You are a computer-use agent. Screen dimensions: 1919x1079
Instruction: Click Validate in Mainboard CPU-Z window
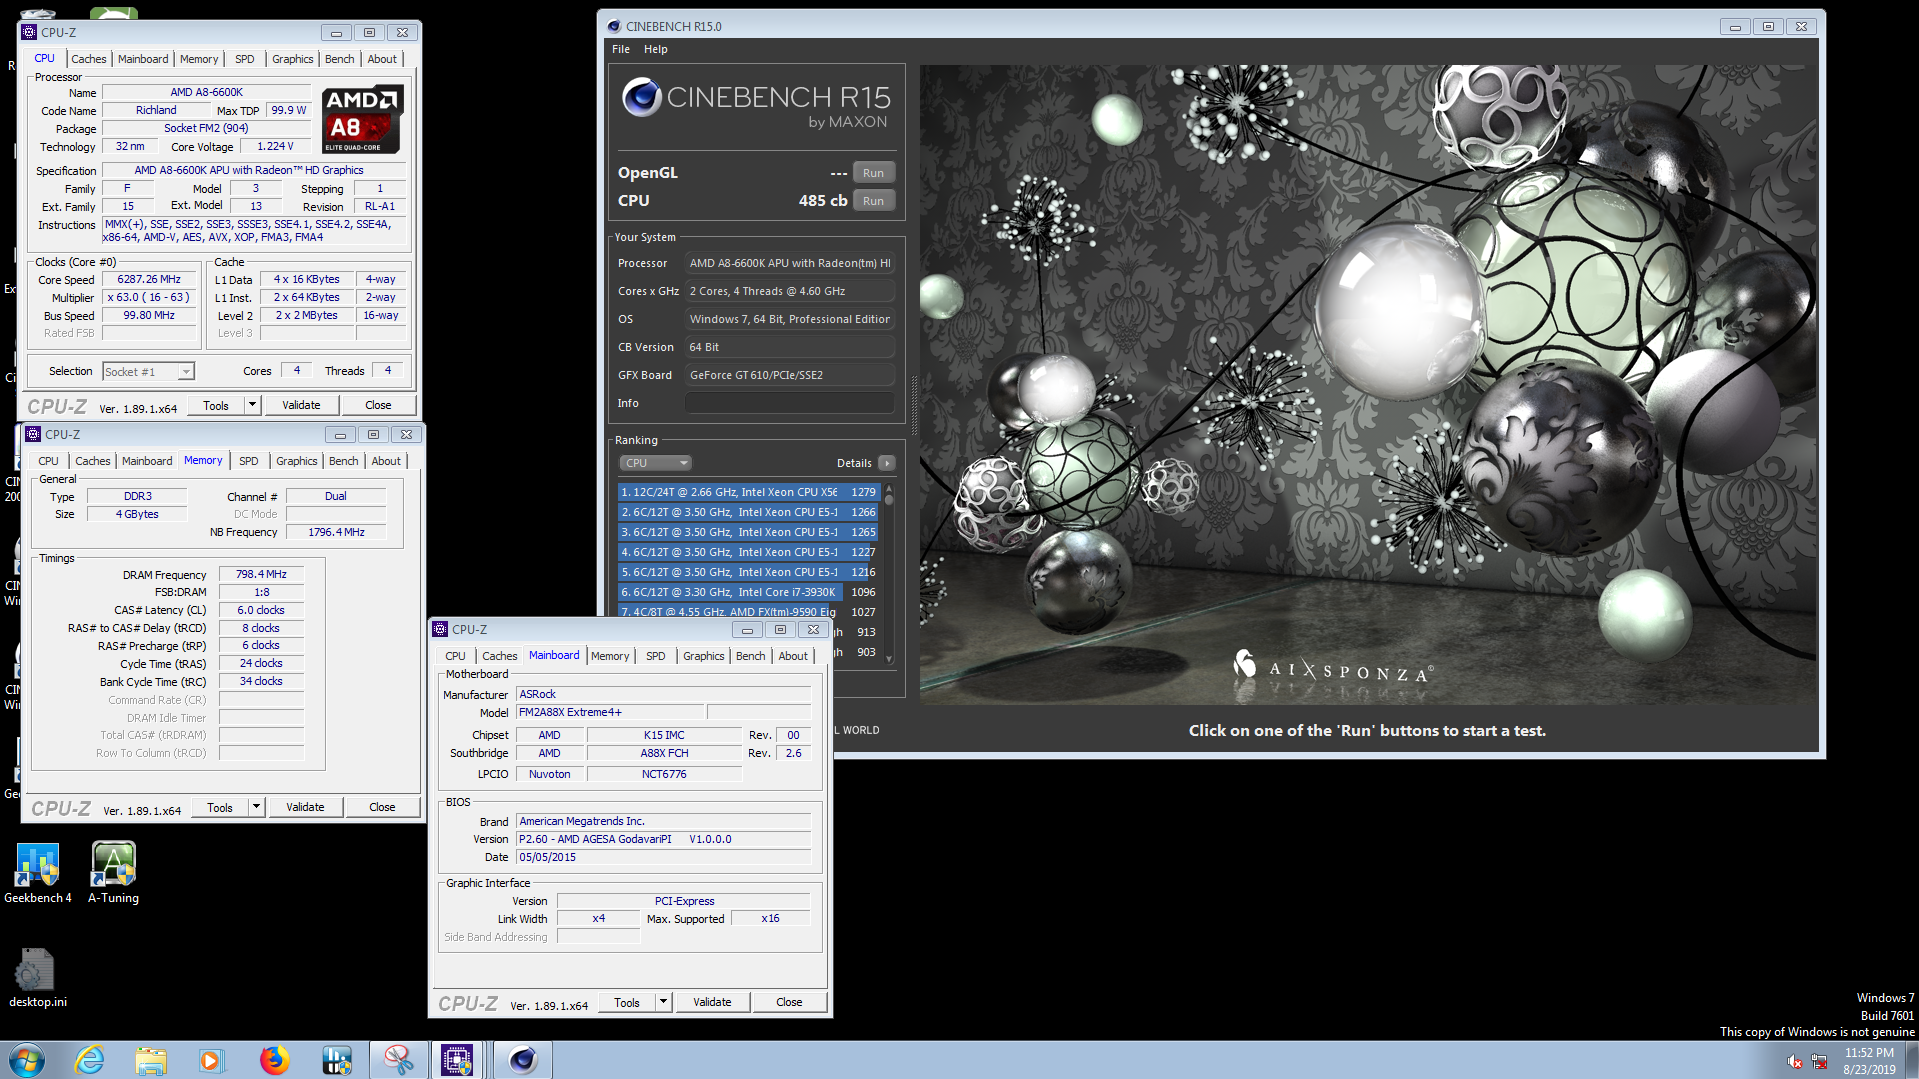712,1002
